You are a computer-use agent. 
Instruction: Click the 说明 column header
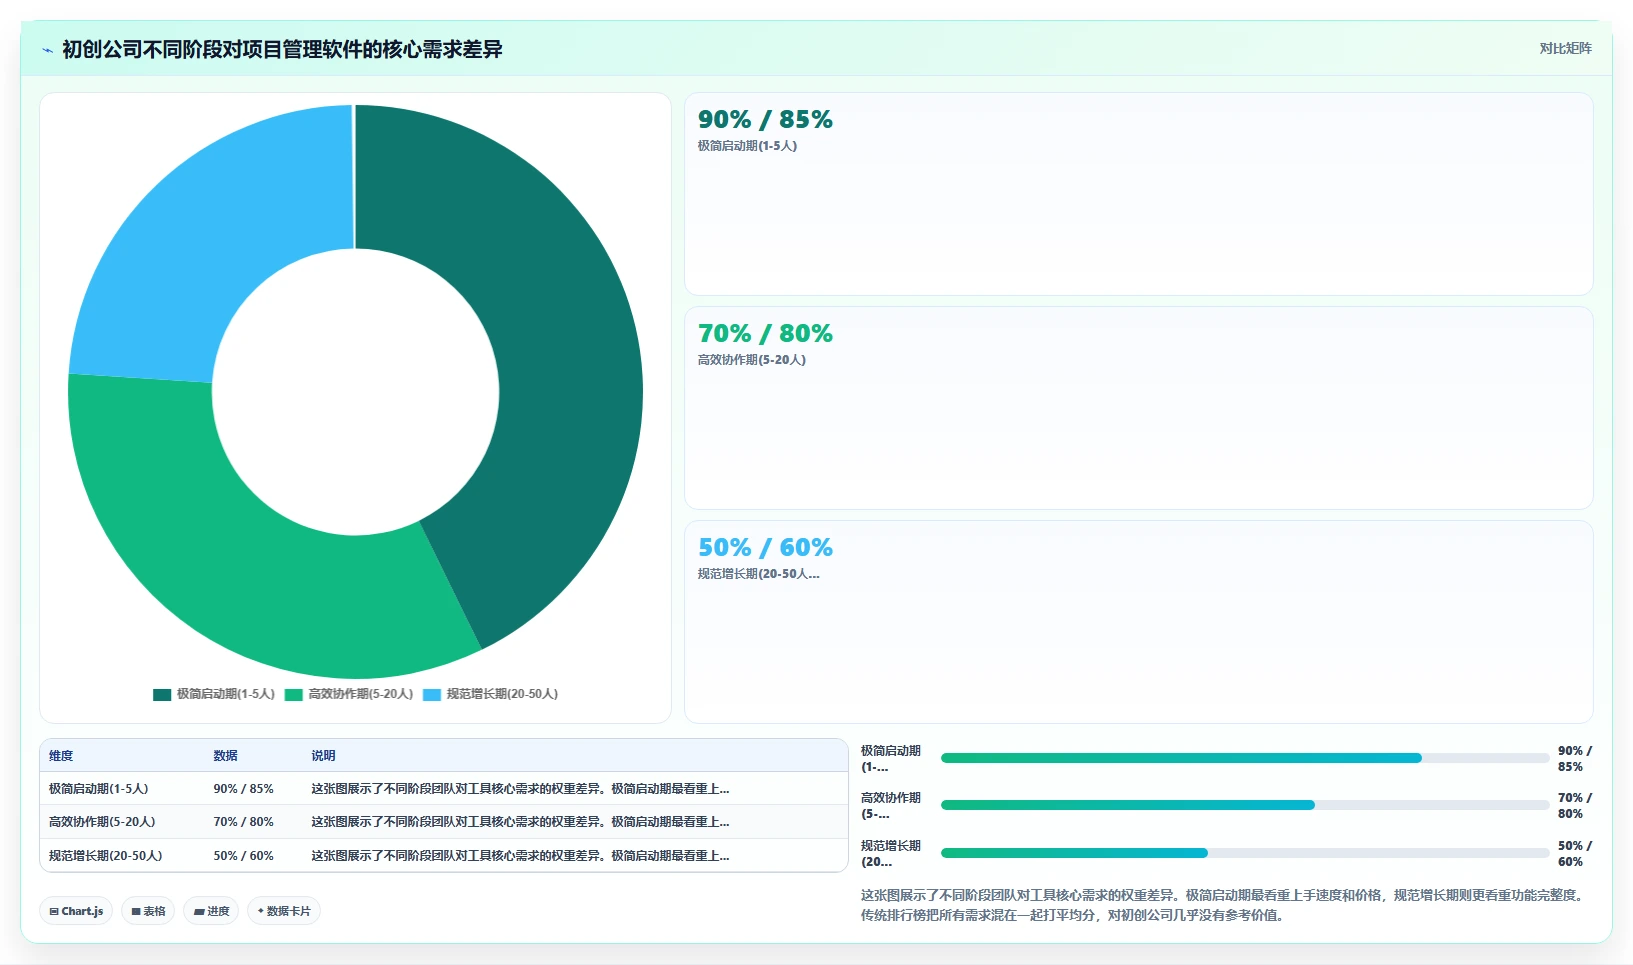pos(323,756)
